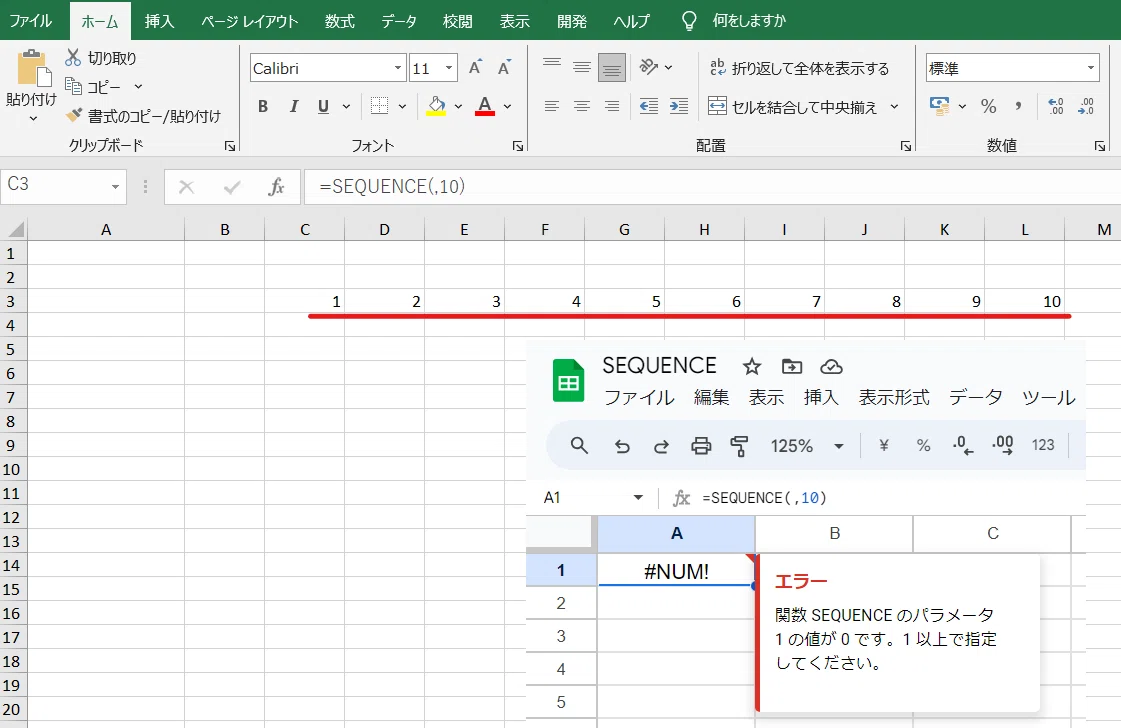This screenshot has width=1121, height=728.
Task: Open the font size 11 dropdown
Action: coord(449,68)
